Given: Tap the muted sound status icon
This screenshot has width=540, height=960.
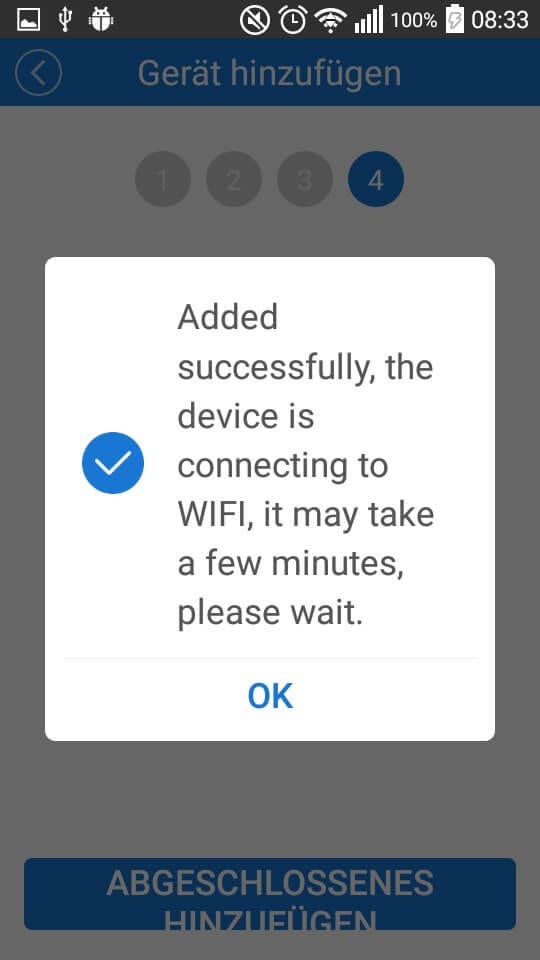Looking at the screenshot, I should pos(255,20).
